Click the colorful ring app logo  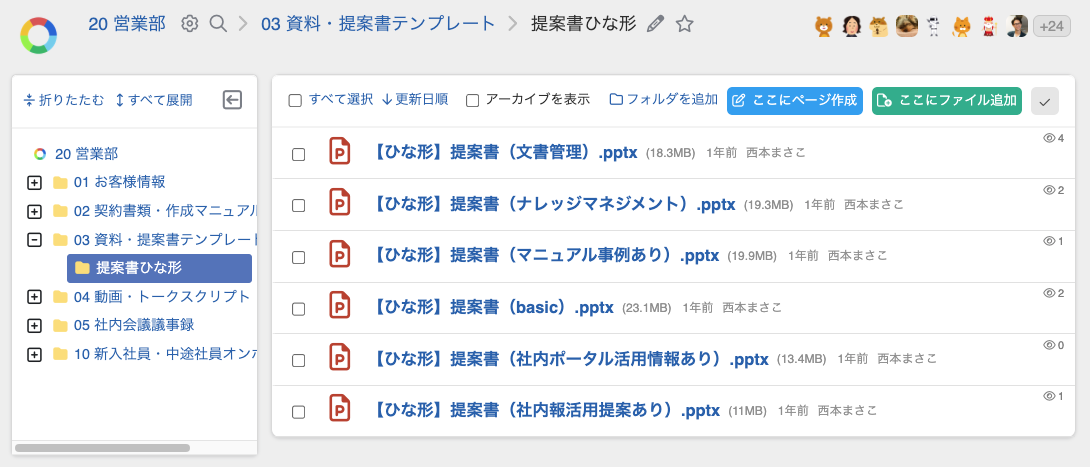click(x=39, y=36)
